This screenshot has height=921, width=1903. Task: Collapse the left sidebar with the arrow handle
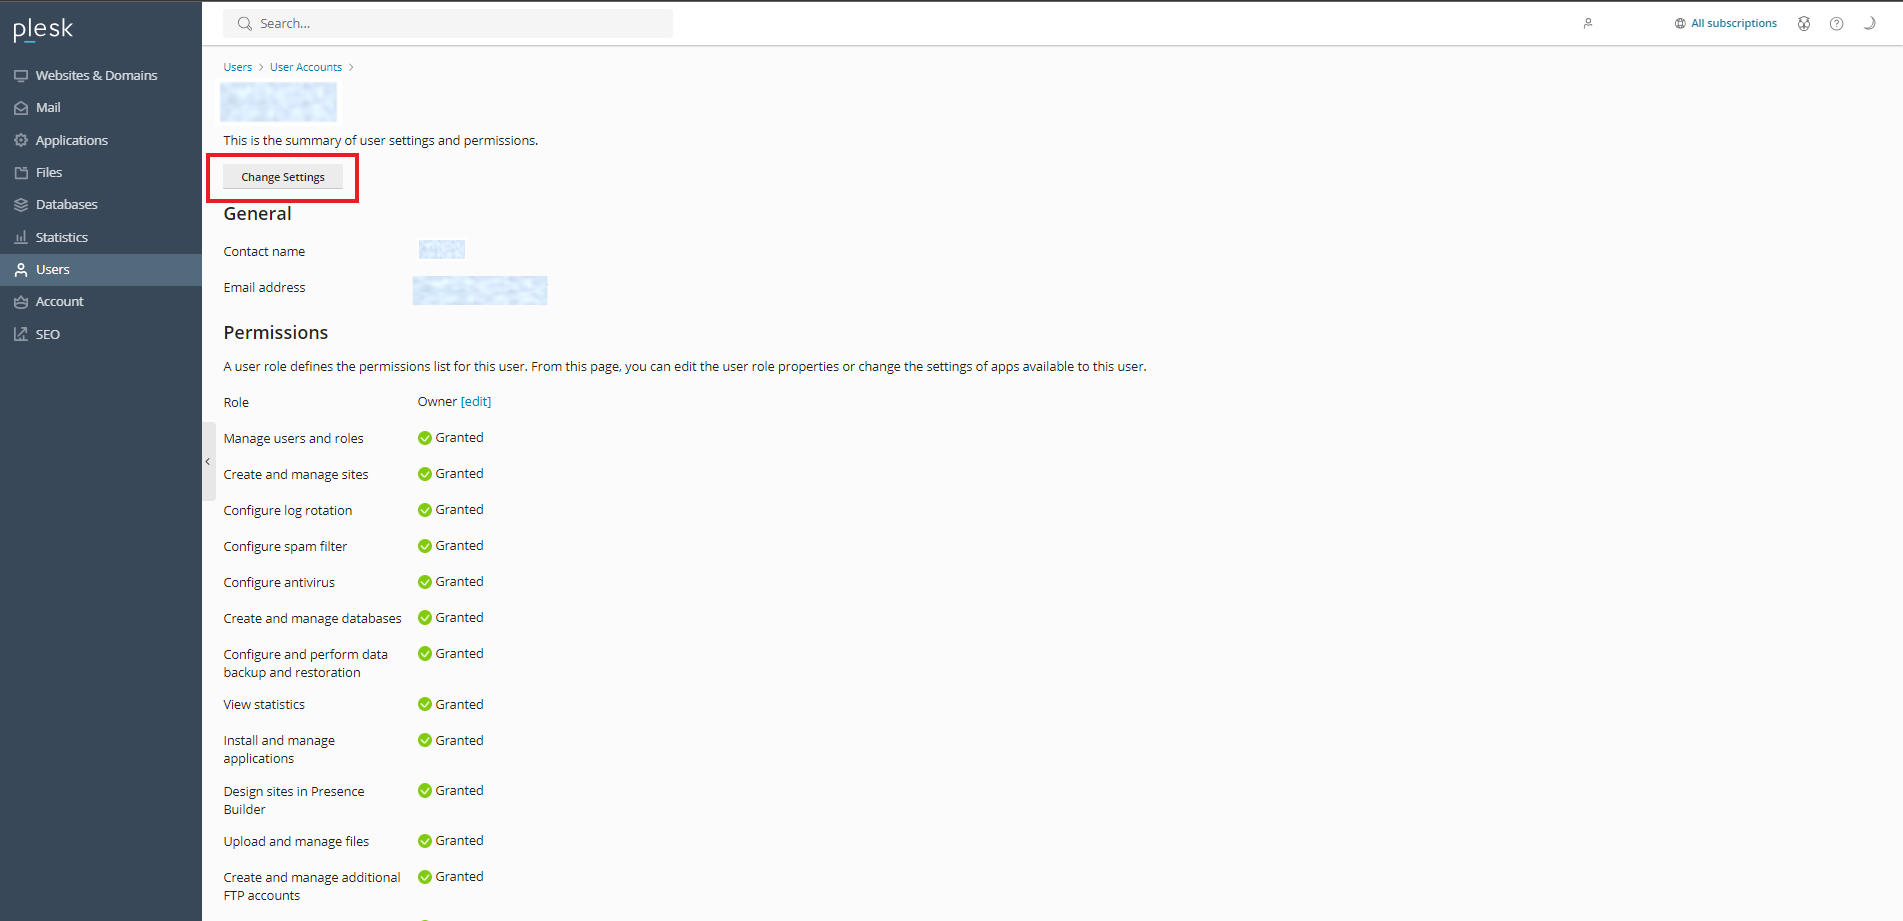pyautogui.click(x=208, y=461)
